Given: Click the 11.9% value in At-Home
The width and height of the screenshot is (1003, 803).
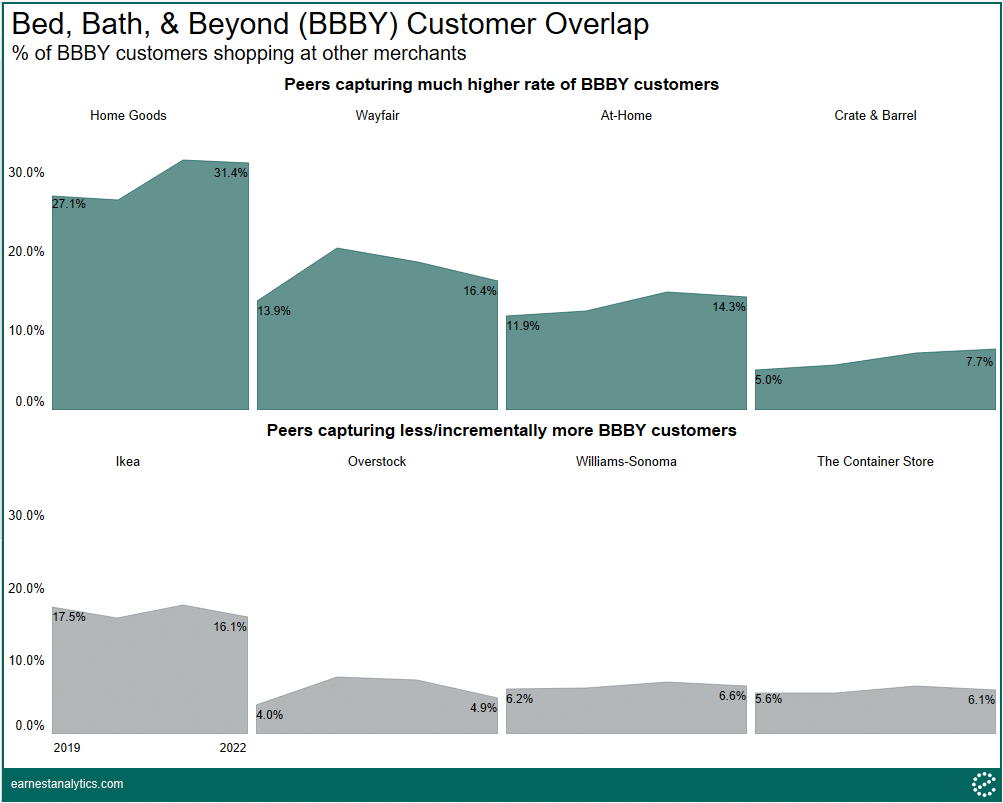Looking at the screenshot, I should [523, 326].
